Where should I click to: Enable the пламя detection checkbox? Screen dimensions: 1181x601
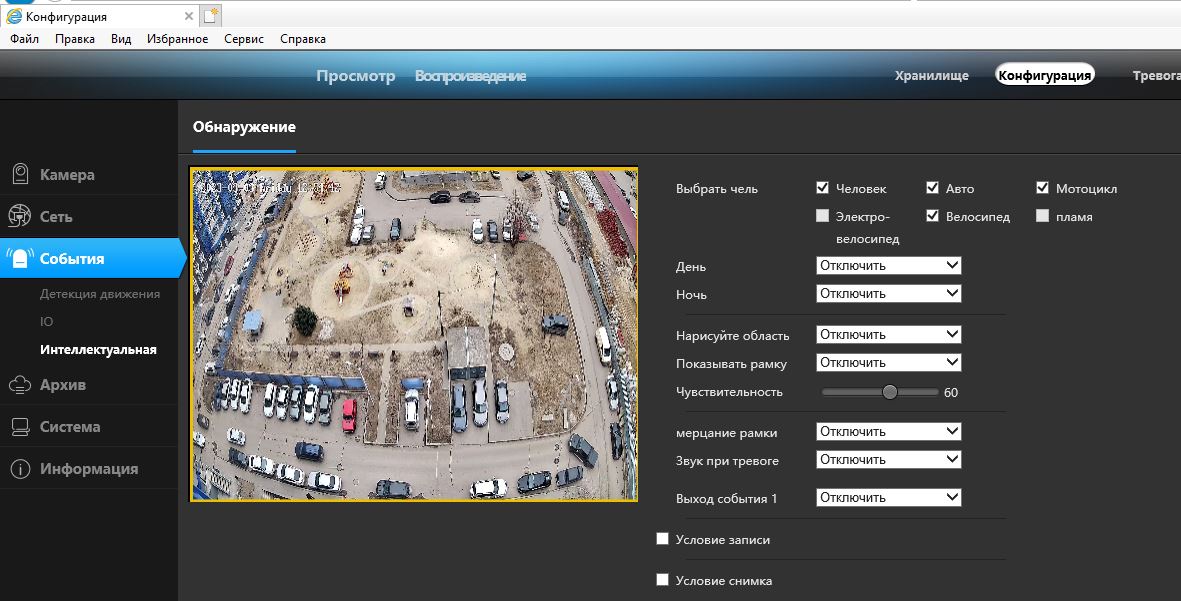1043,216
